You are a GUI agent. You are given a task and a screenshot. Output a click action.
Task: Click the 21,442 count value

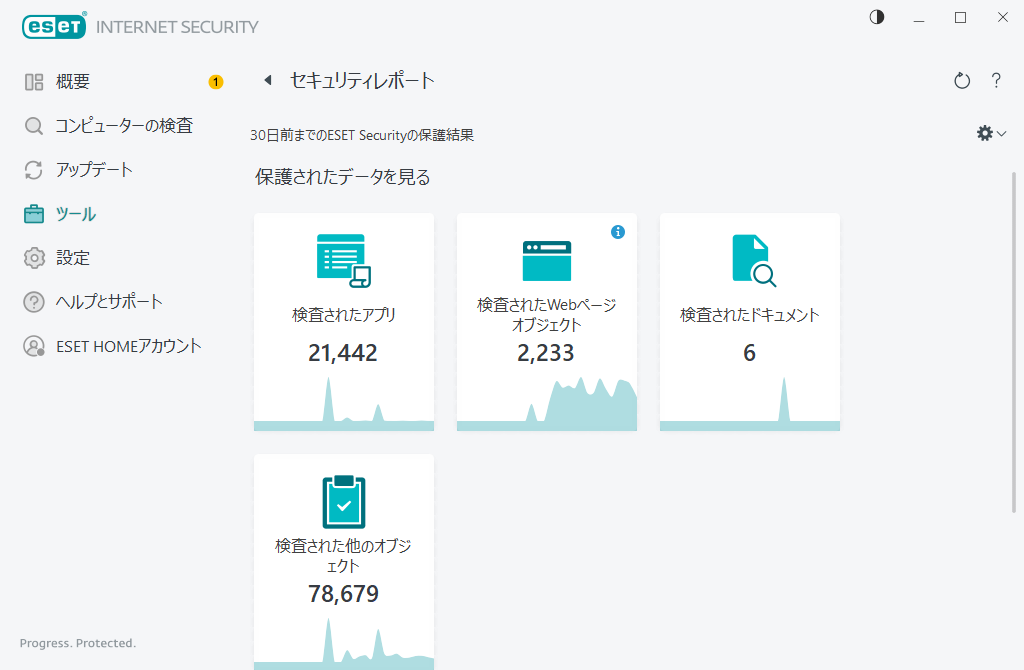(x=343, y=353)
